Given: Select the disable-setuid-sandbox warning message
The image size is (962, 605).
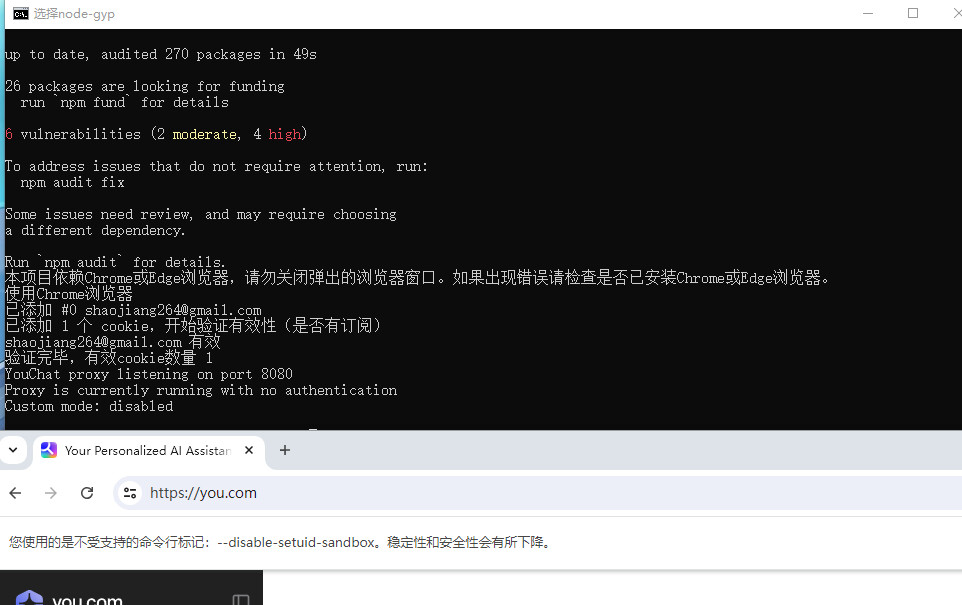Looking at the screenshot, I should (x=280, y=542).
